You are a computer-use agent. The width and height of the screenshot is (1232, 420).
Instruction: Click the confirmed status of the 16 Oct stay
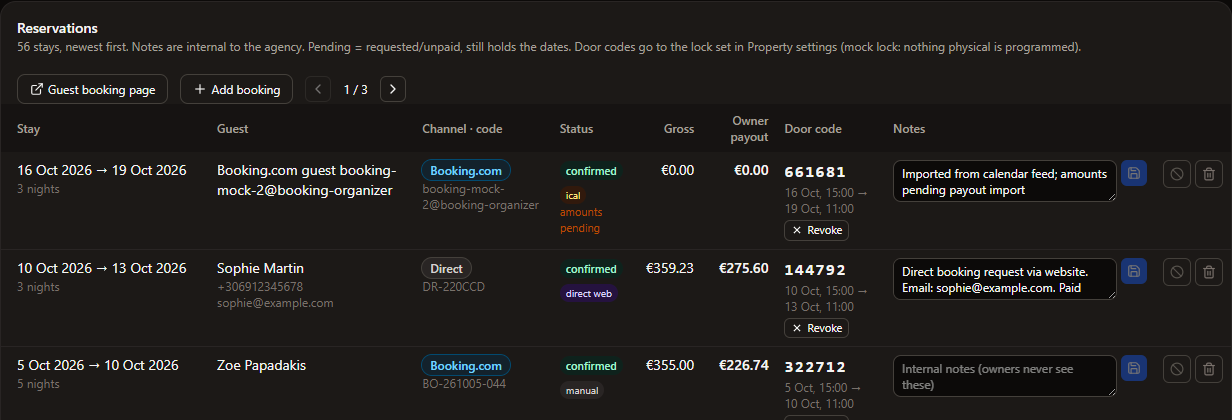(x=590, y=171)
